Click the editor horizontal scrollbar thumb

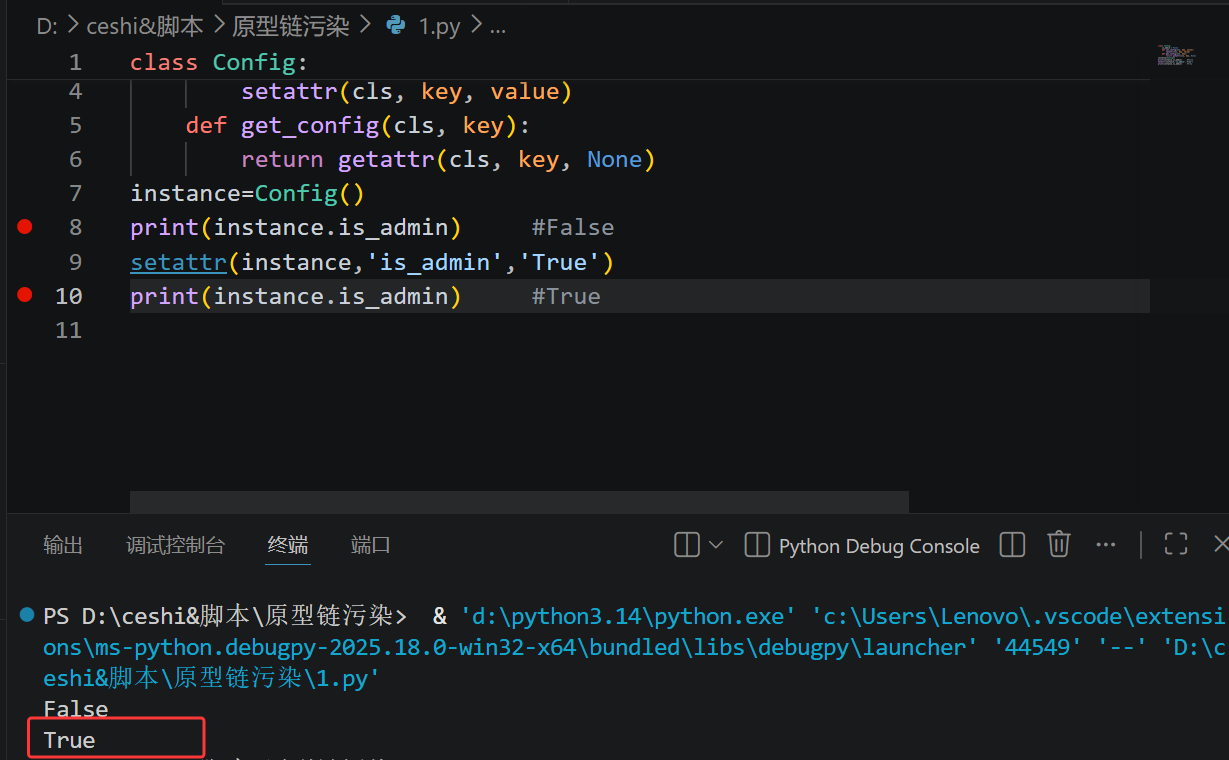pos(519,502)
